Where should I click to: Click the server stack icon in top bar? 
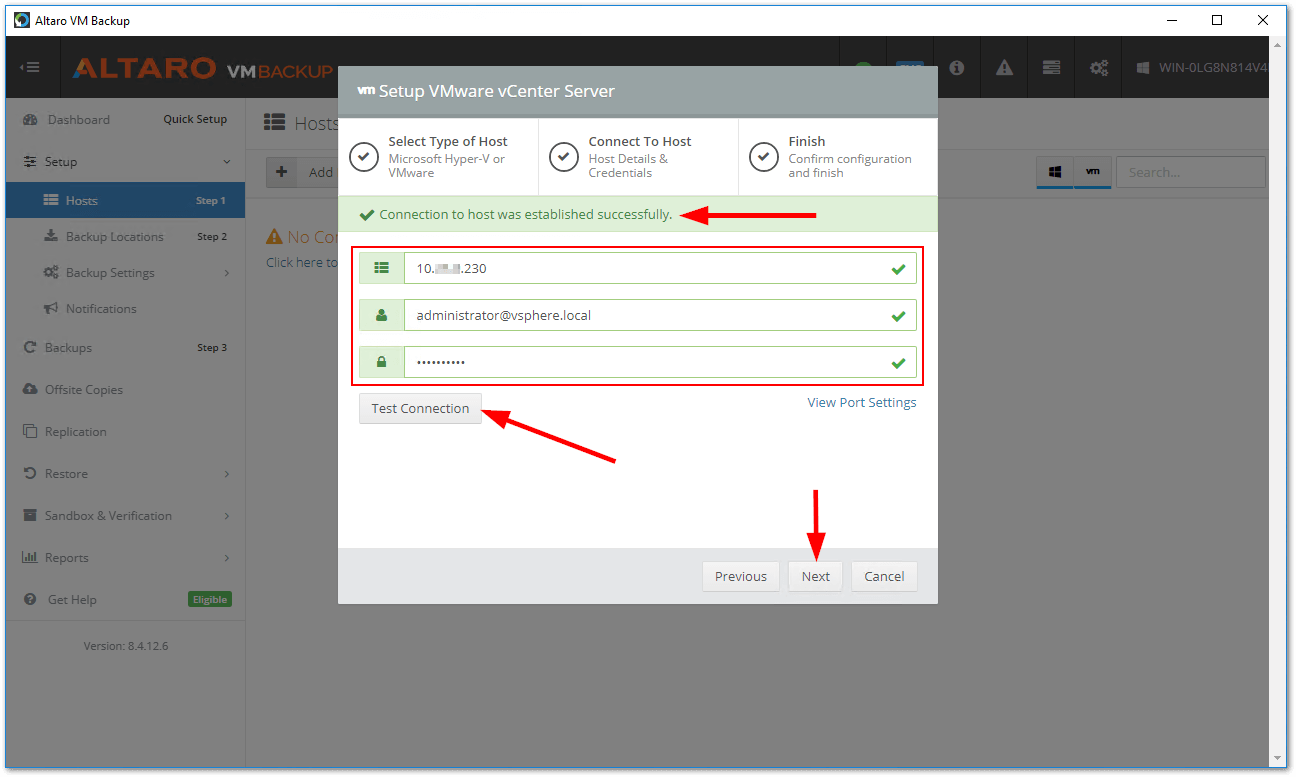coord(1051,68)
